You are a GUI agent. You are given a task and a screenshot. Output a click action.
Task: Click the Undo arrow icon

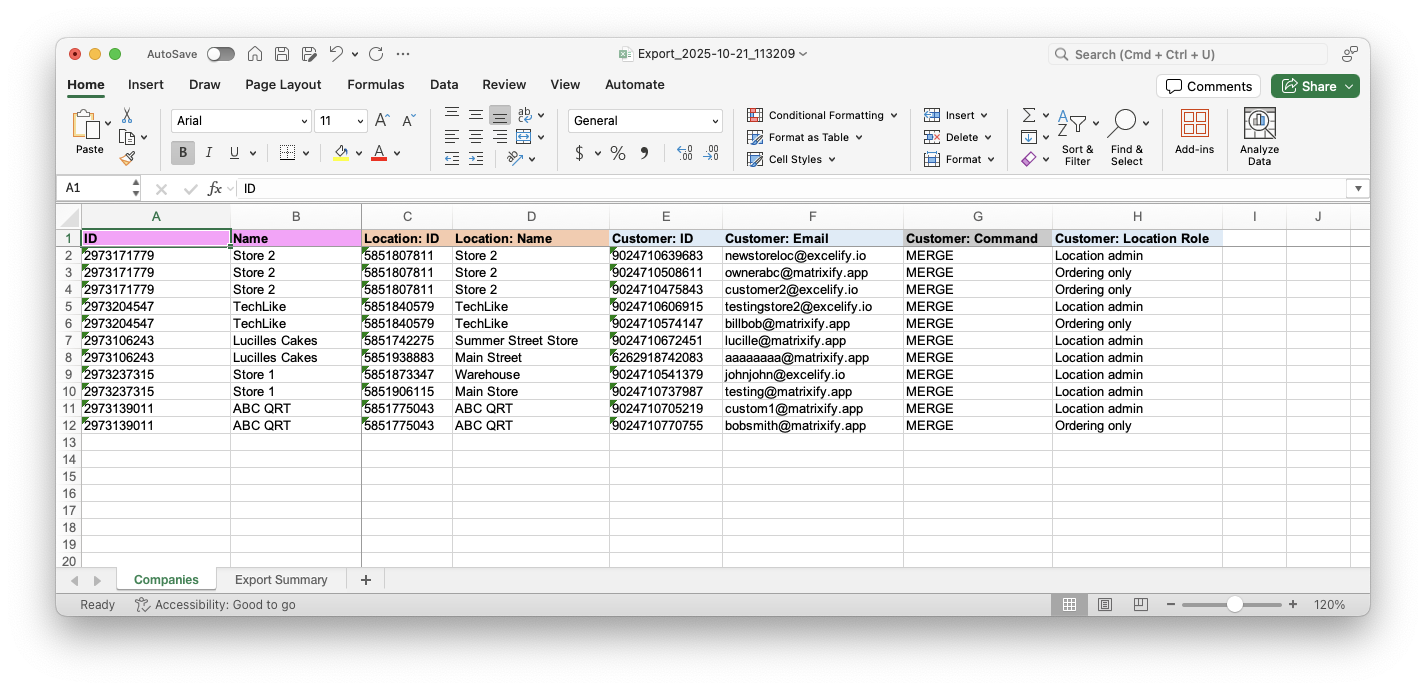point(337,54)
